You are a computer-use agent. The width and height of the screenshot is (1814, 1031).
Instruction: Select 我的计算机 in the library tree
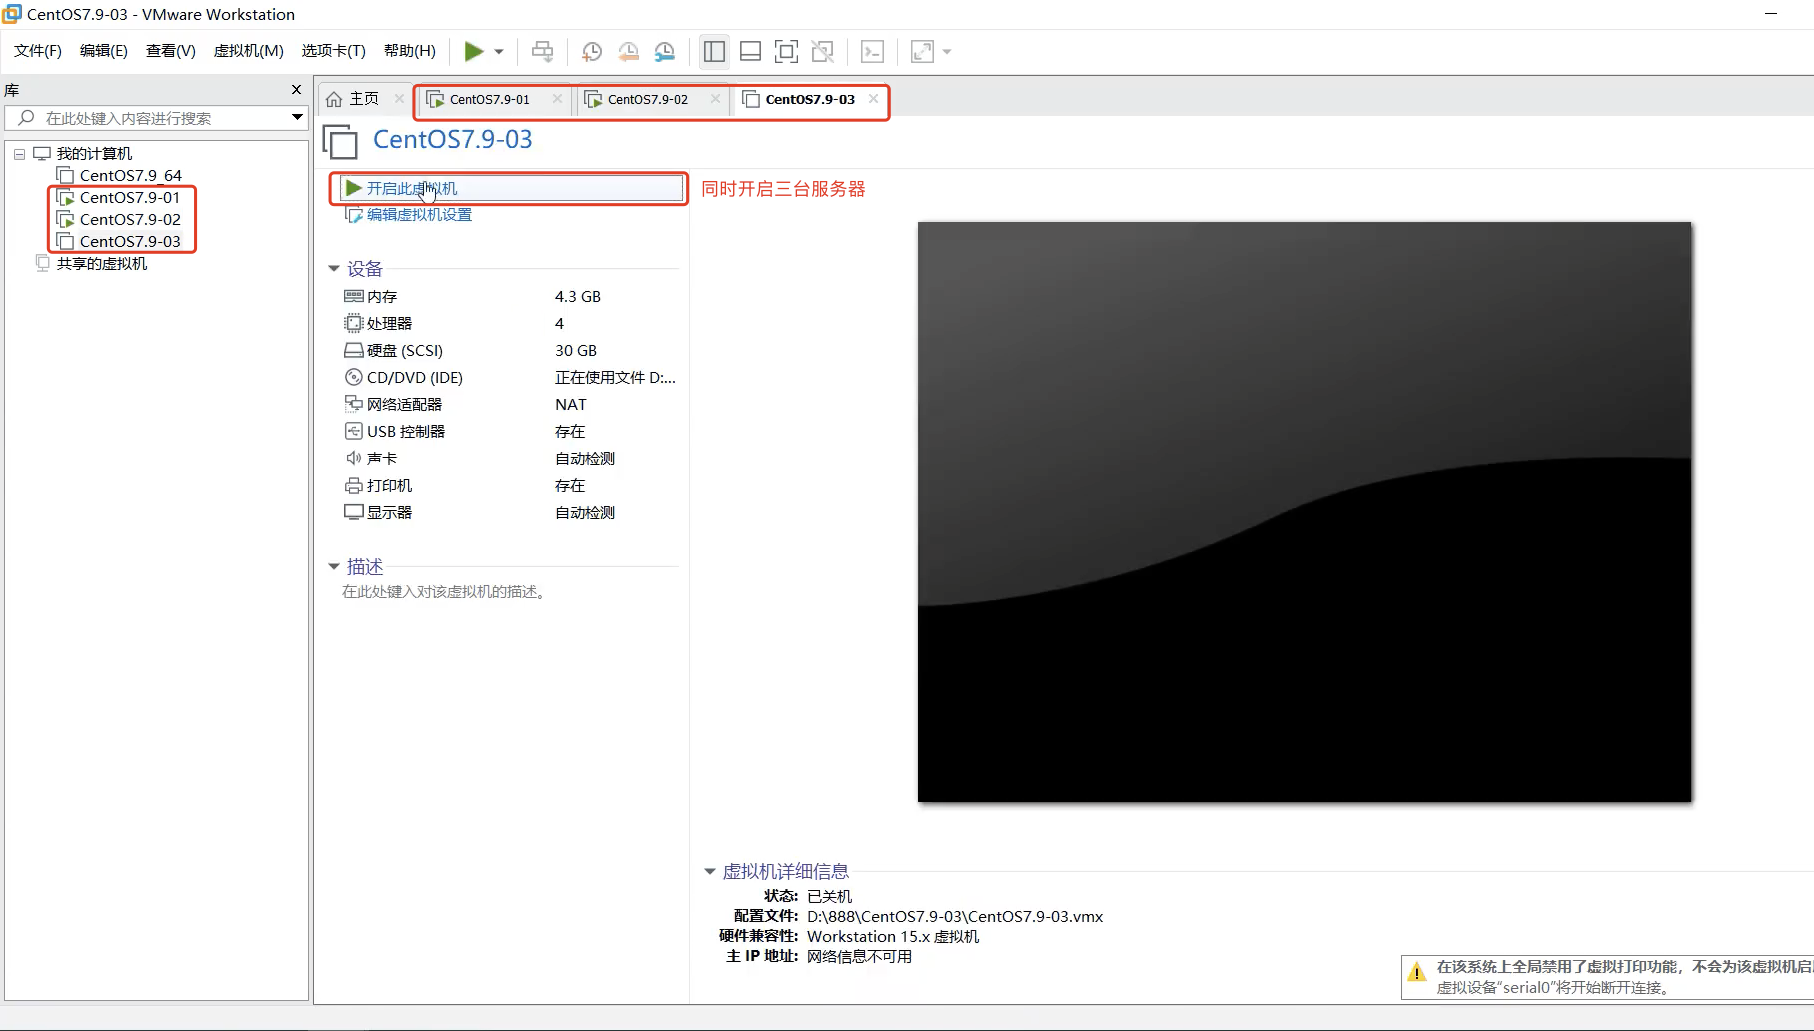coord(94,154)
